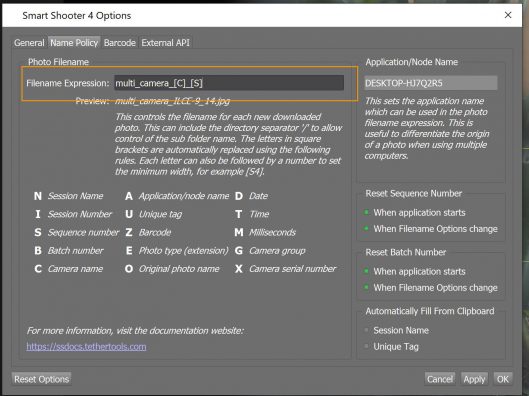Click the N Session Name code letter
This screenshot has width=529, height=396.
tap(38, 196)
